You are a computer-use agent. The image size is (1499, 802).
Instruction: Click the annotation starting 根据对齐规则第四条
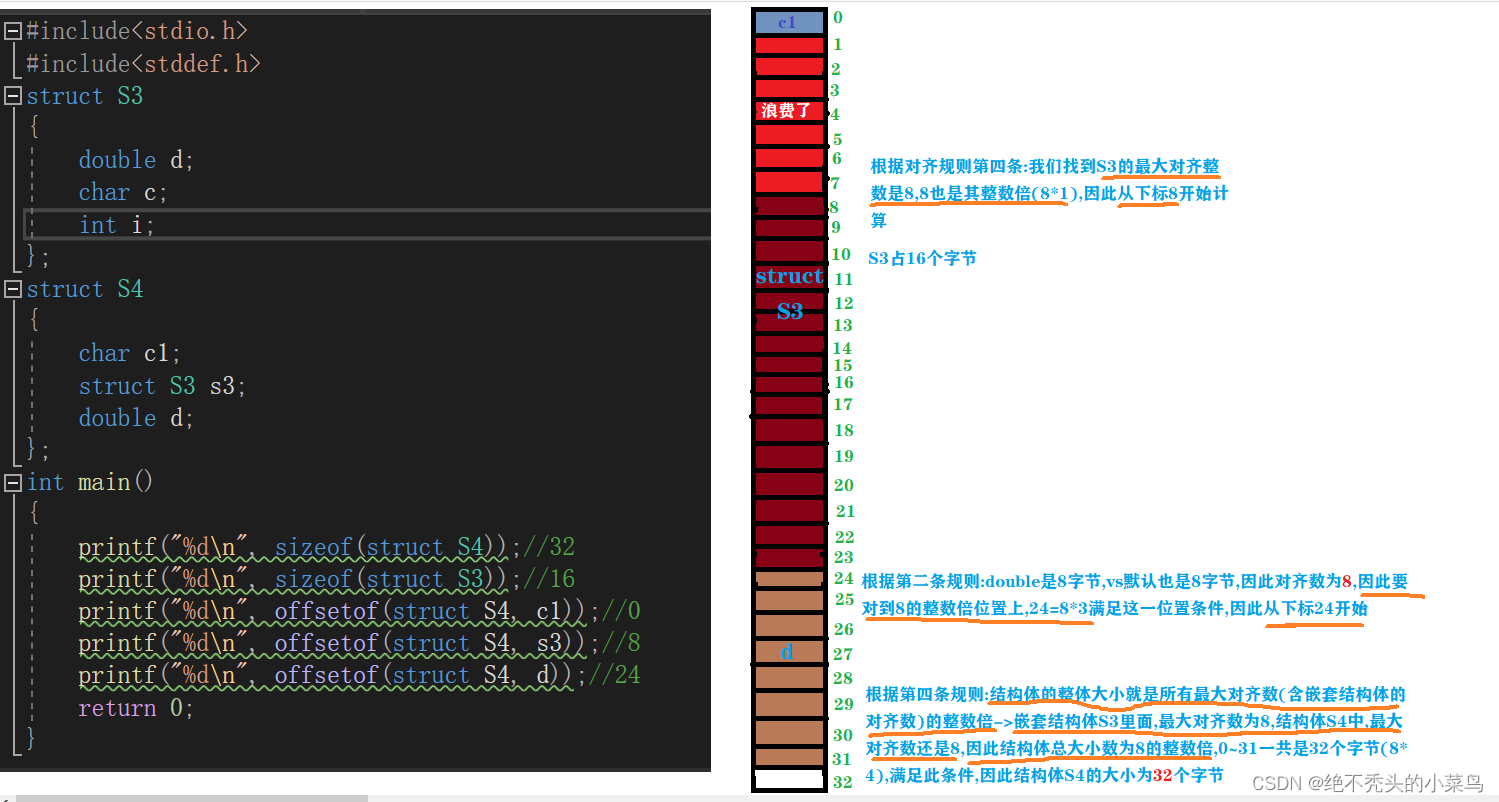coord(1049,193)
